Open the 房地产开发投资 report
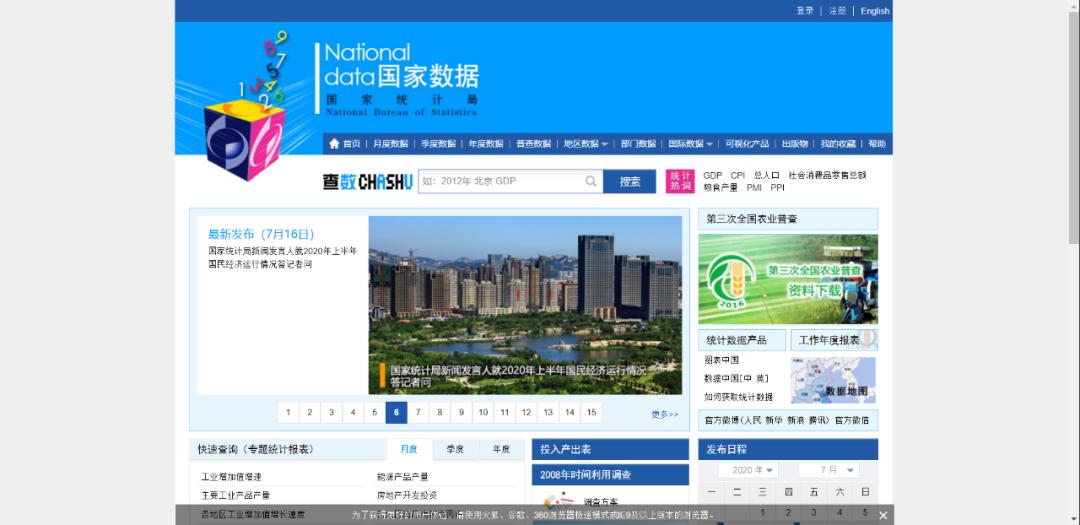This screenshot has height=525, width=1080. pyautogui.click(x=406, y=495)
